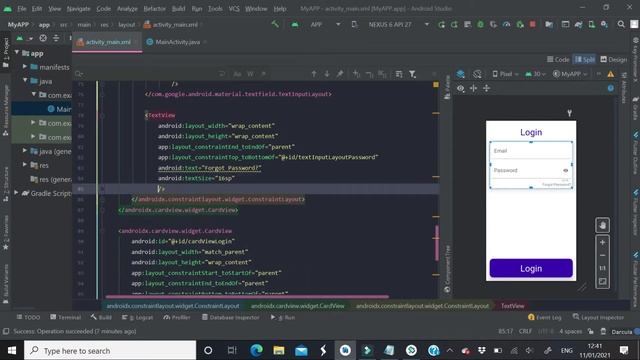
Task: Open Search Everywhere magnifier in the toolbar
Action: point(621,24)
